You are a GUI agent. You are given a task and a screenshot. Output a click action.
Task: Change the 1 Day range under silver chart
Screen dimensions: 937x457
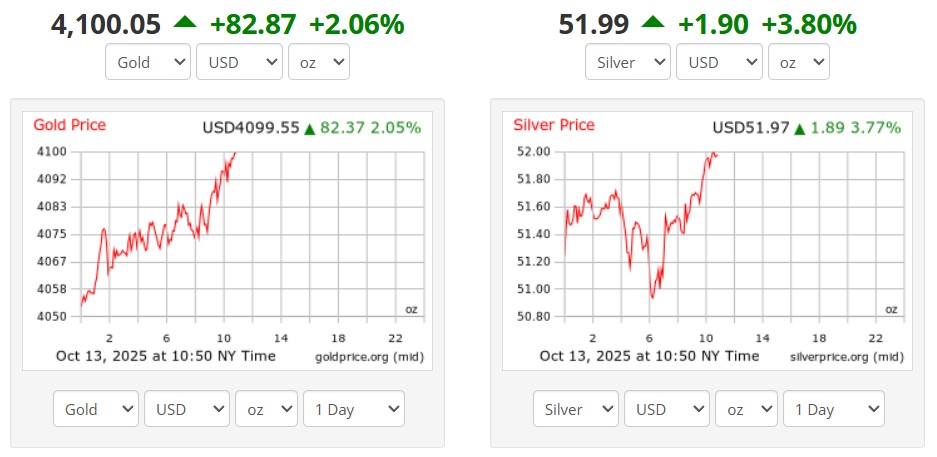tap(834, 409)
